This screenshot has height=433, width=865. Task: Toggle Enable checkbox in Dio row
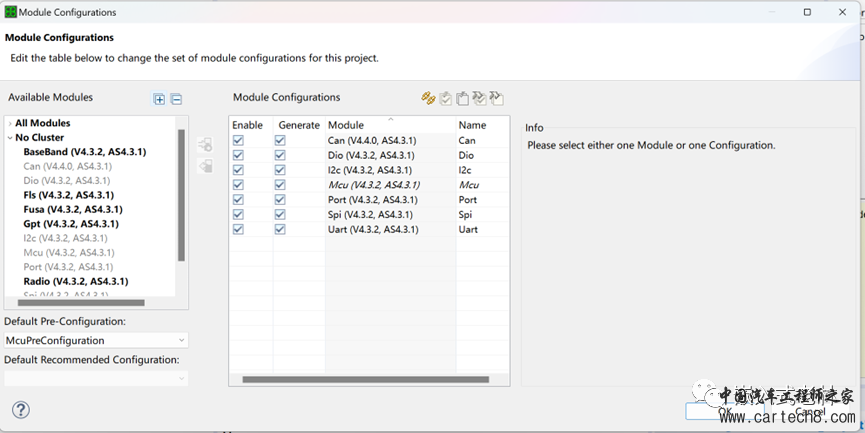[238, 156]
